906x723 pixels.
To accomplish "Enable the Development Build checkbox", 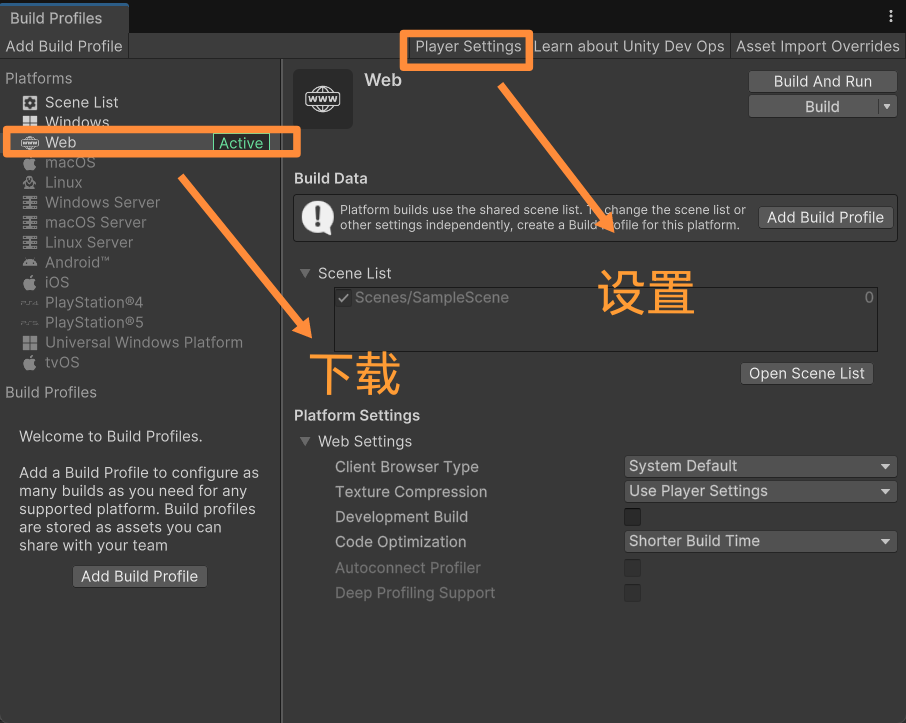I will [632, 517].
